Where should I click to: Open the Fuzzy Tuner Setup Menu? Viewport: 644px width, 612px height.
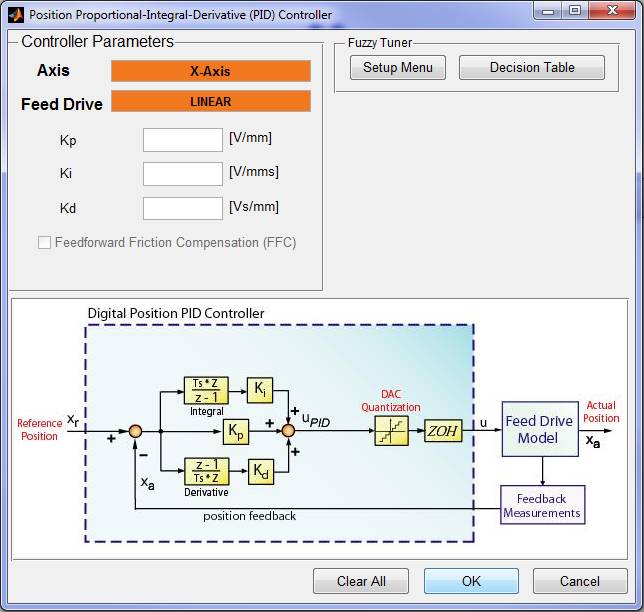(x=398, y=68)
